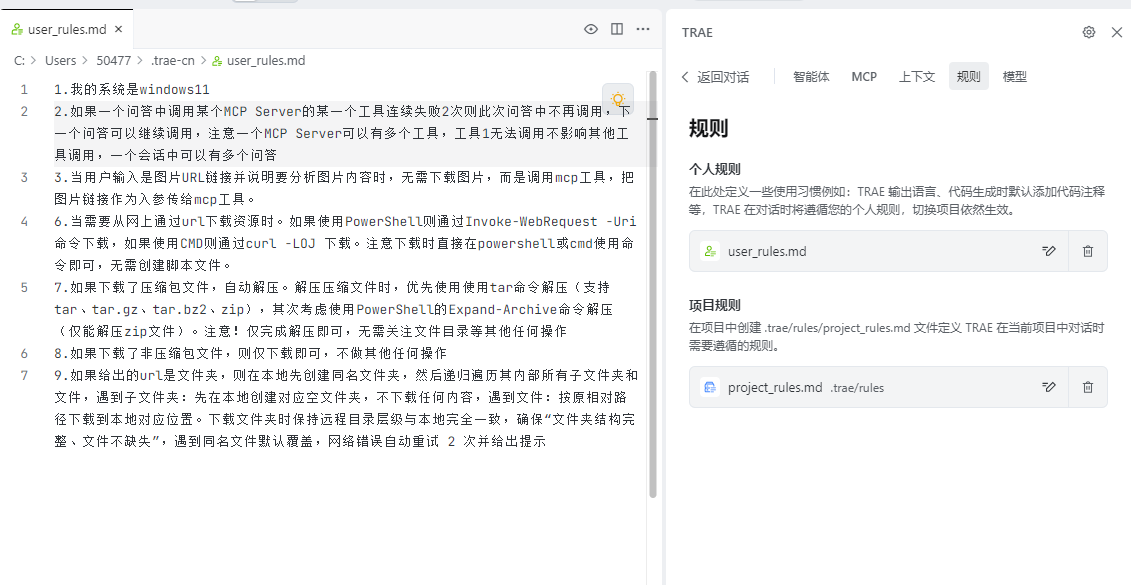Expand the Users breadcrumb folder
This screenshot has height=585, width=1131.
click(x=60, y=61)
